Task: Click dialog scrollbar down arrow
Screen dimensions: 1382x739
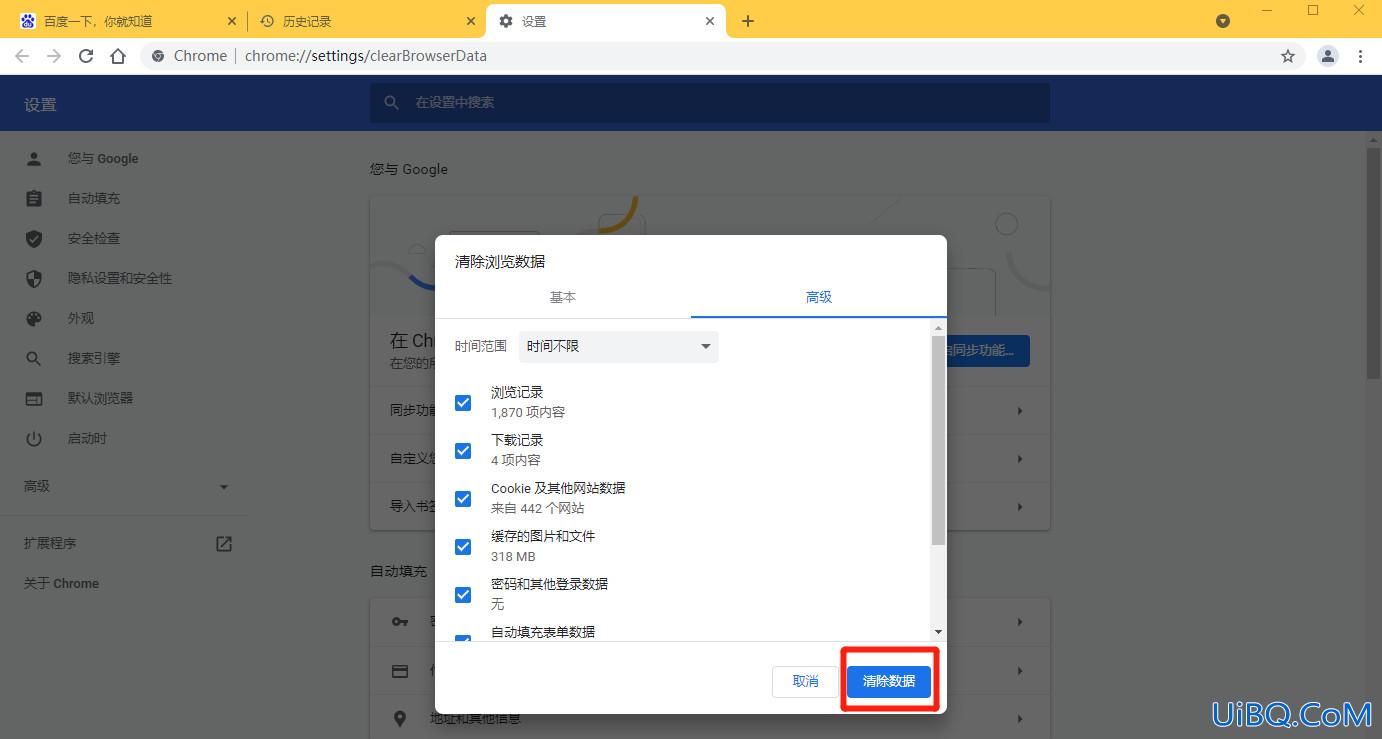Action: click(x=938, y=632)
